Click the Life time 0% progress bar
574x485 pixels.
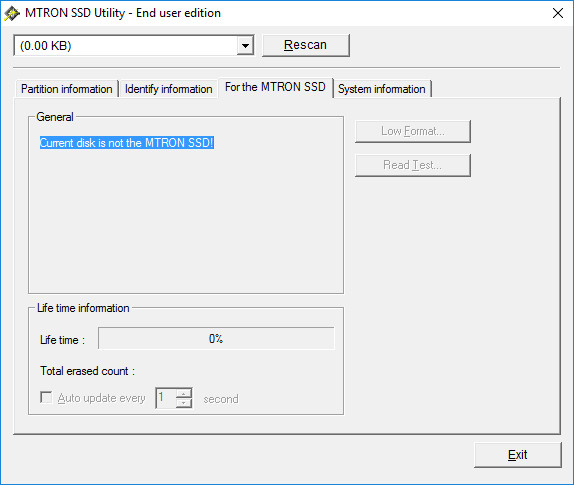pos(216,339)
